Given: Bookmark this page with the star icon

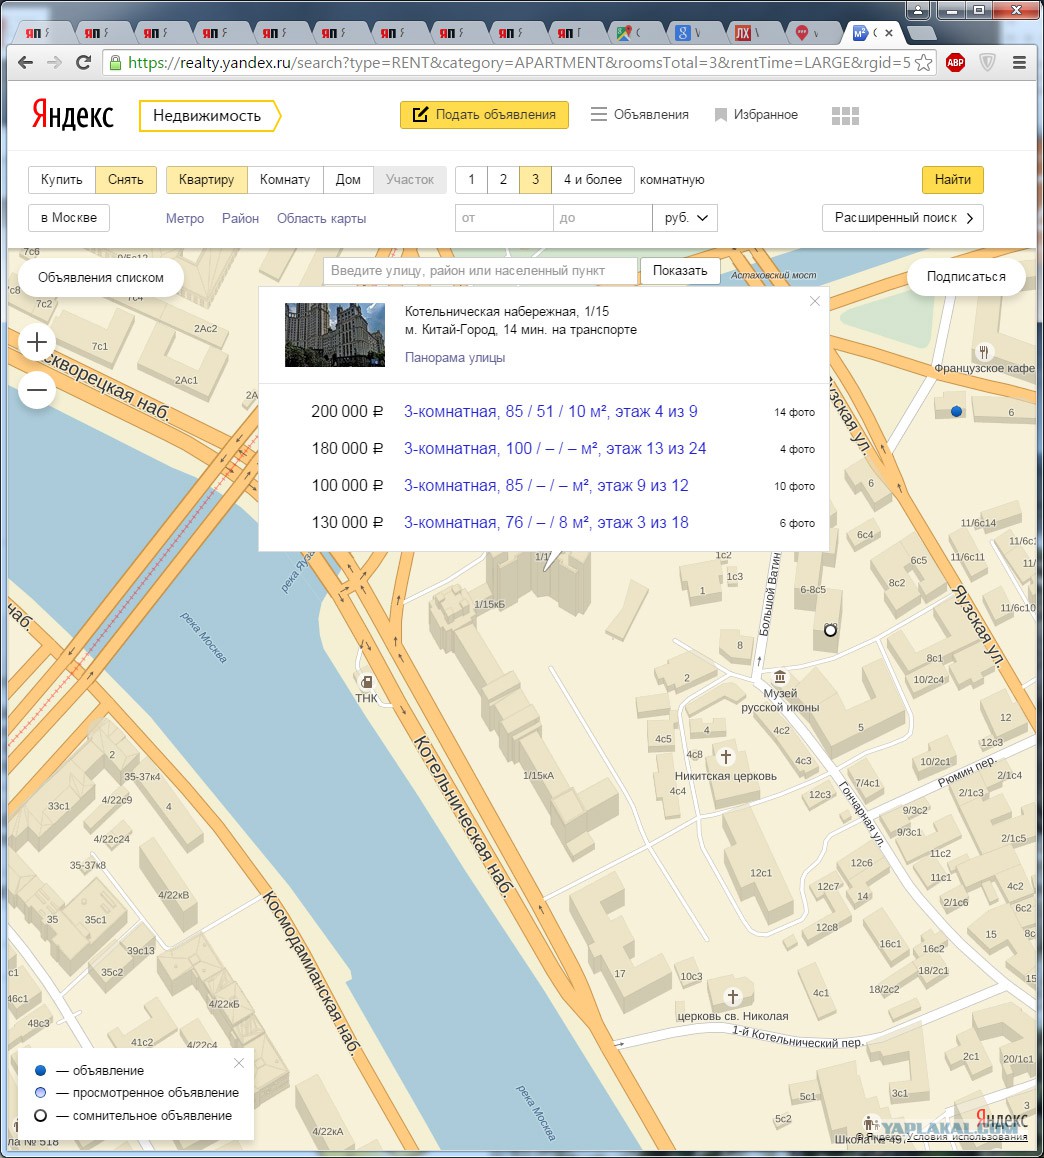Looking at the screenshot, I should [x=923, y=63].
